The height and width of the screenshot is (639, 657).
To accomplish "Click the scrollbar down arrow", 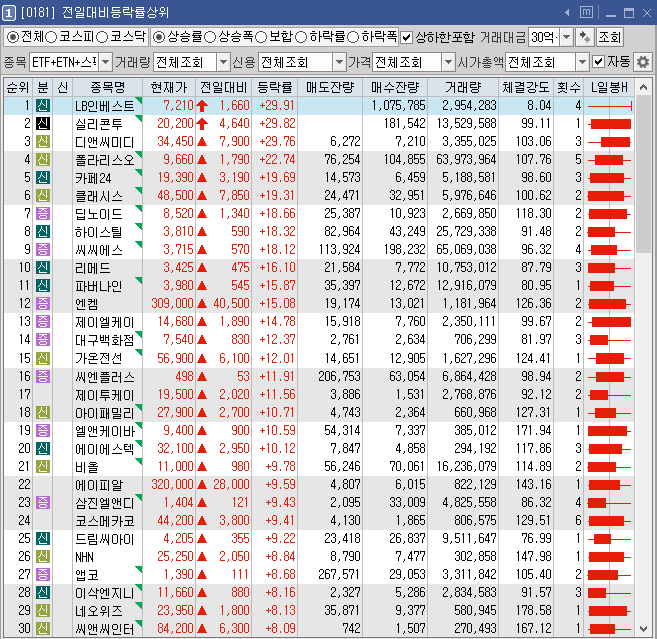I will click(643, 628).
